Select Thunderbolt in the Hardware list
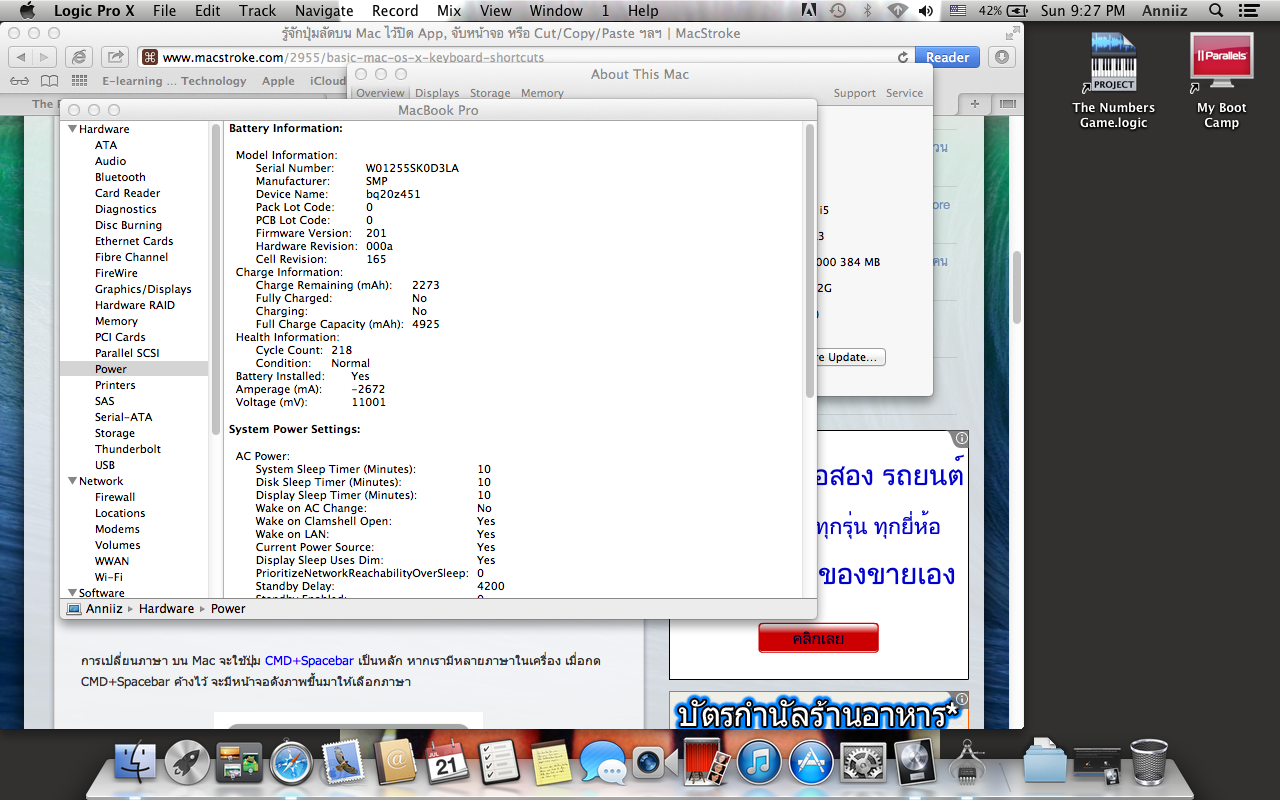1280x800 pixels. pyautogui.click(x=128, y=449)
